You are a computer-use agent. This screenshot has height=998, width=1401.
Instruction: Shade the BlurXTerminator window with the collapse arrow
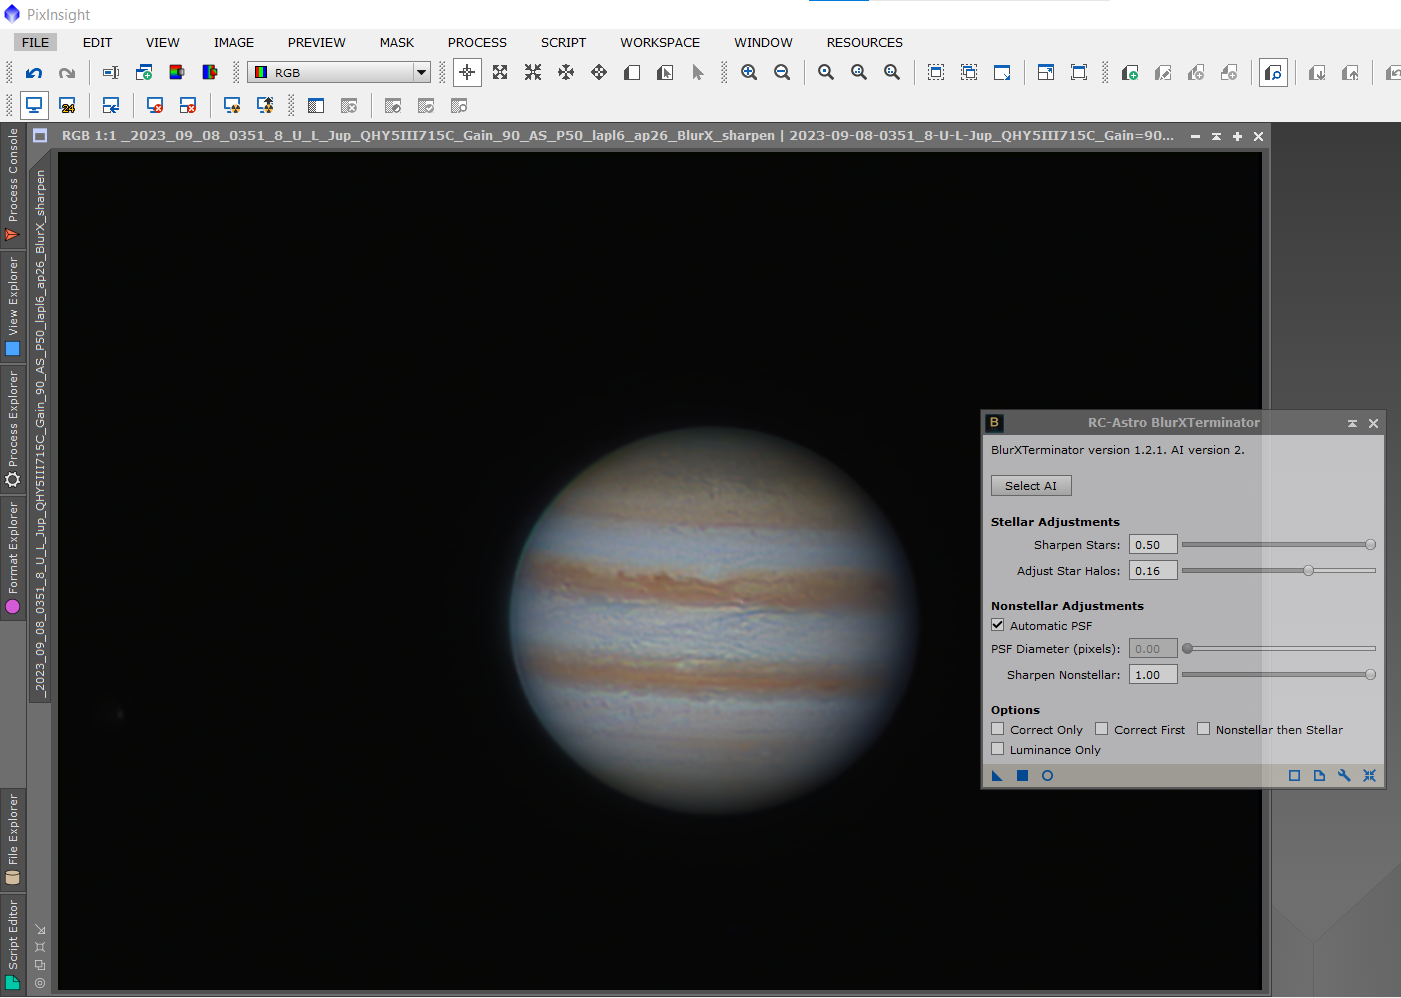1352,423
